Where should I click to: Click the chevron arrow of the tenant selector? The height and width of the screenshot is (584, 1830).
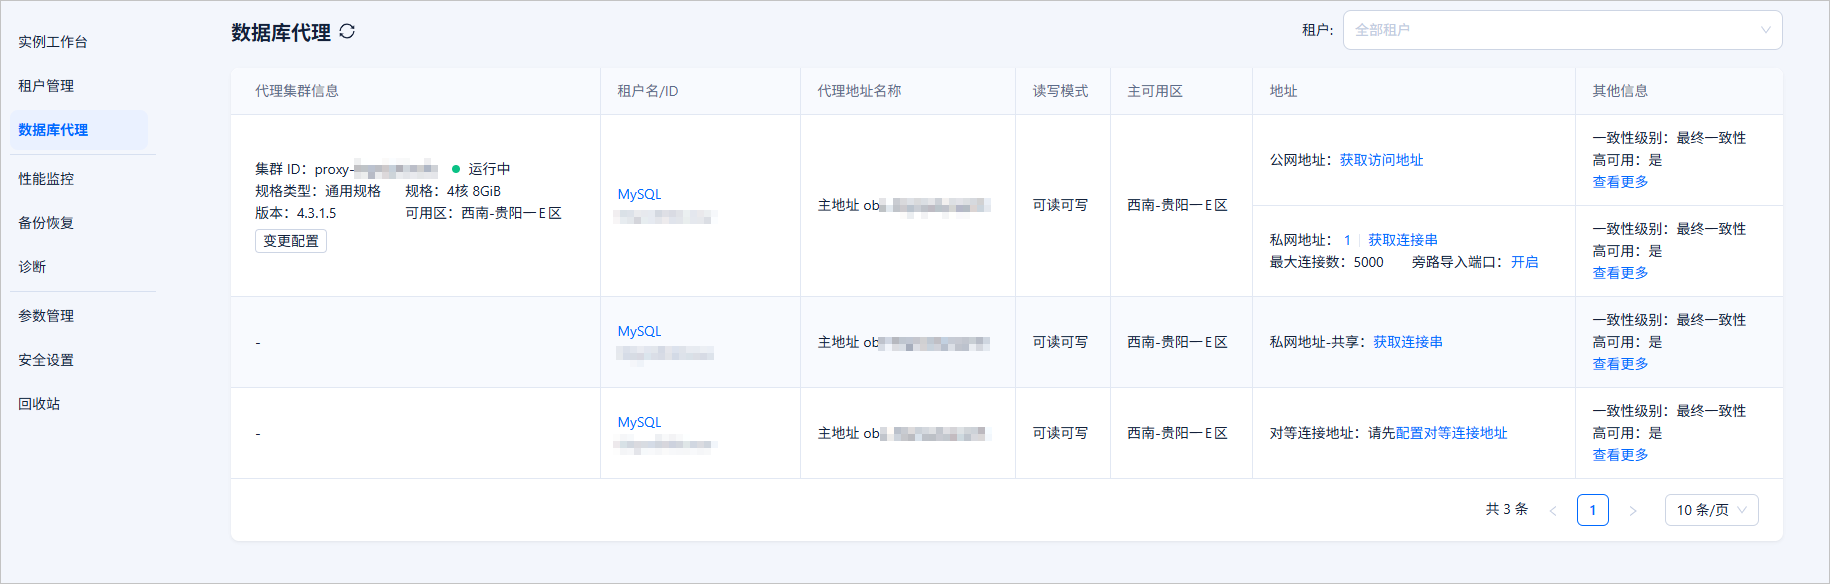1765,30
